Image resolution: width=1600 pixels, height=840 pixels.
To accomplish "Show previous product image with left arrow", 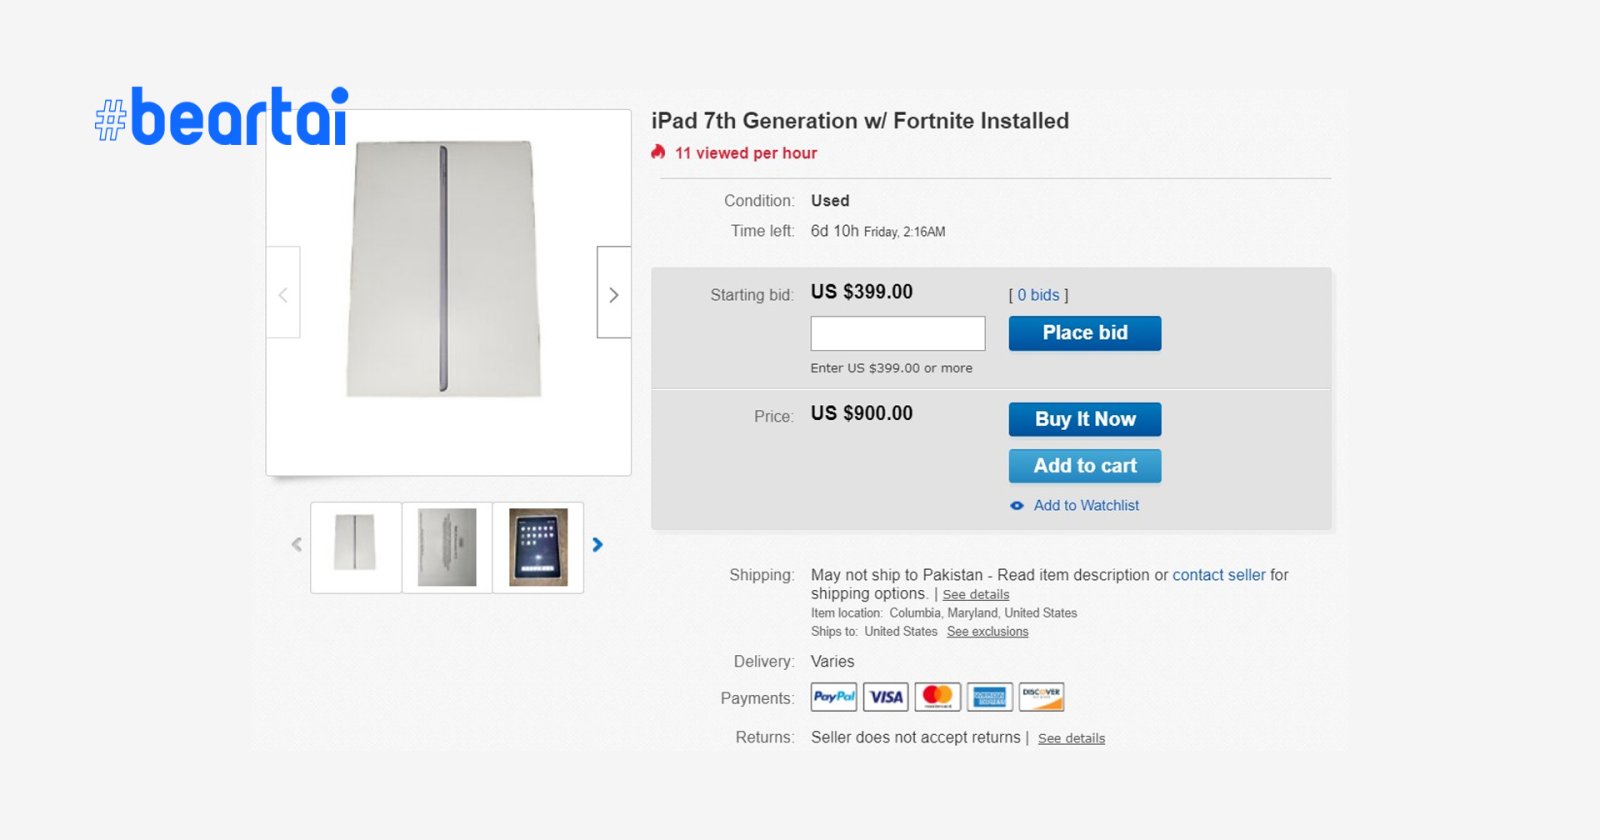I will click(283, 294).
